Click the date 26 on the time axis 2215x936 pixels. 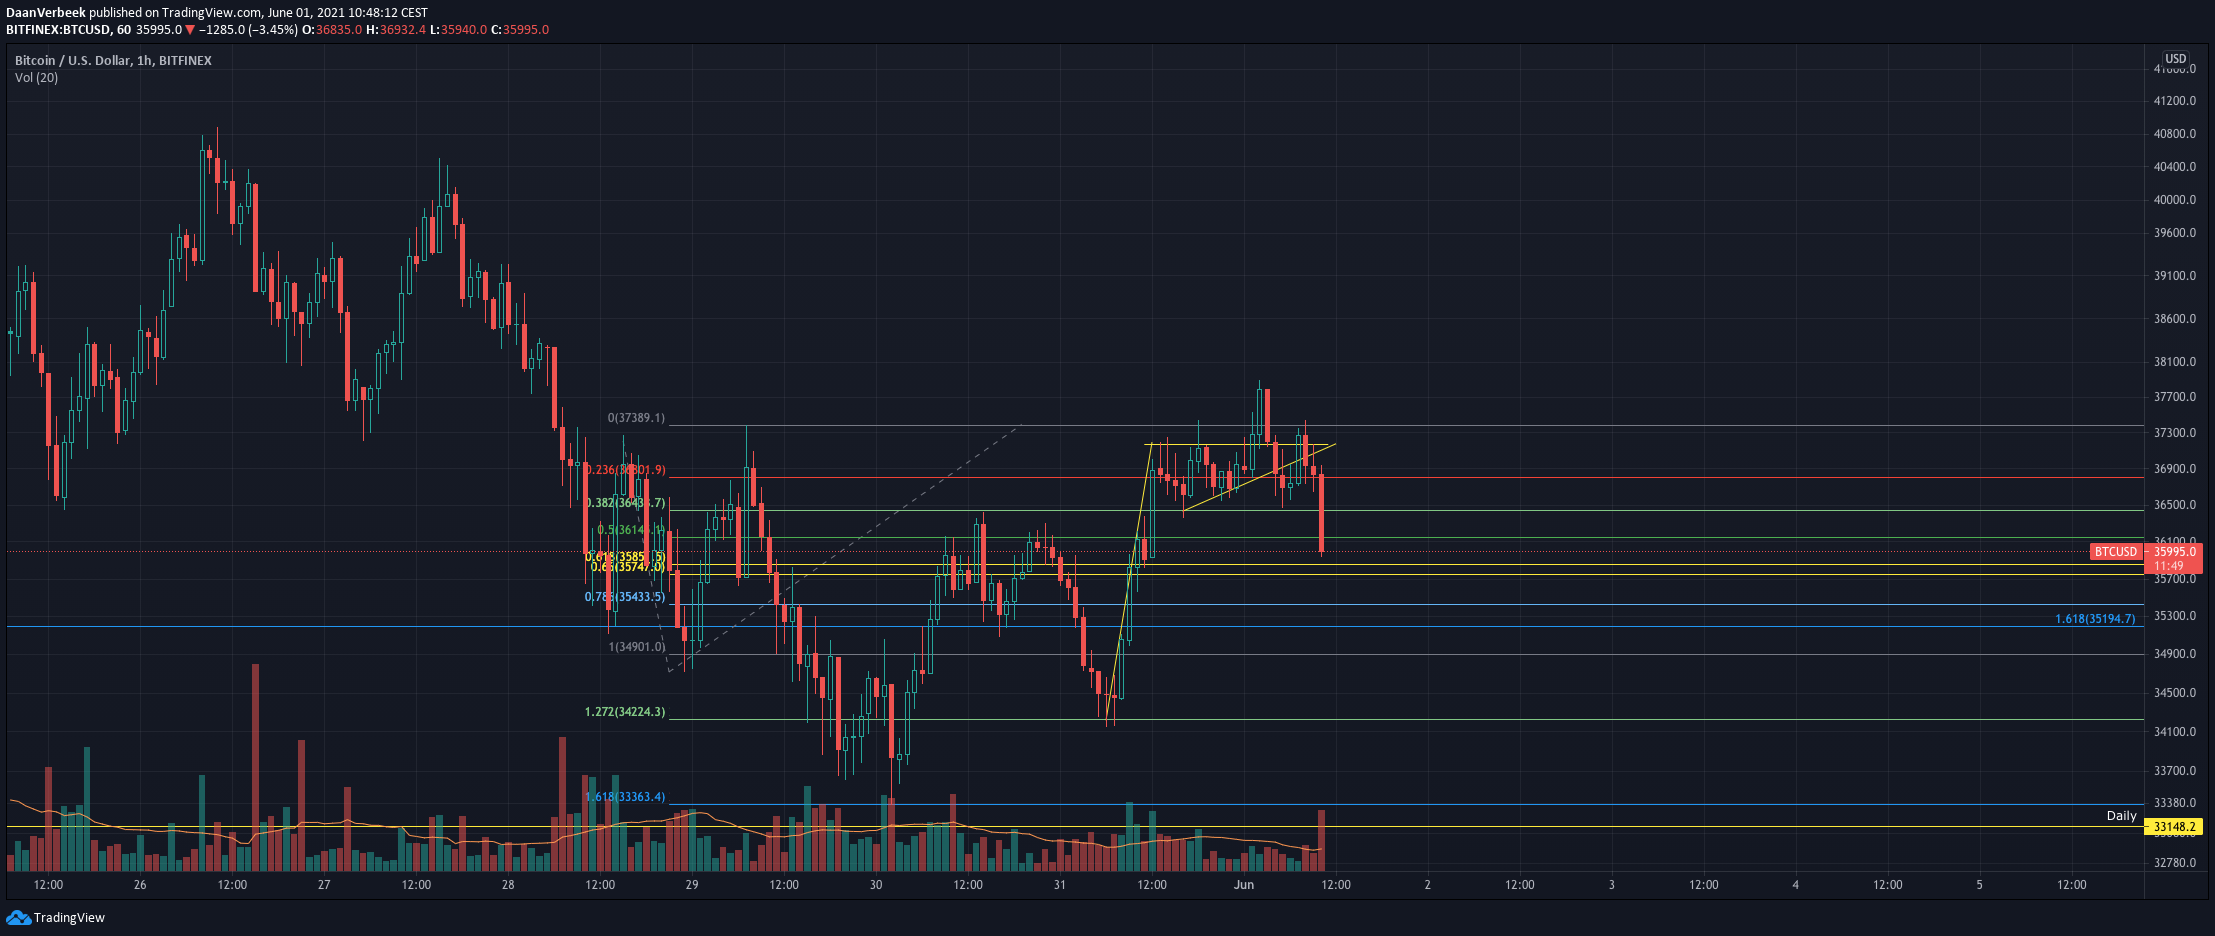tap(140, 885)
